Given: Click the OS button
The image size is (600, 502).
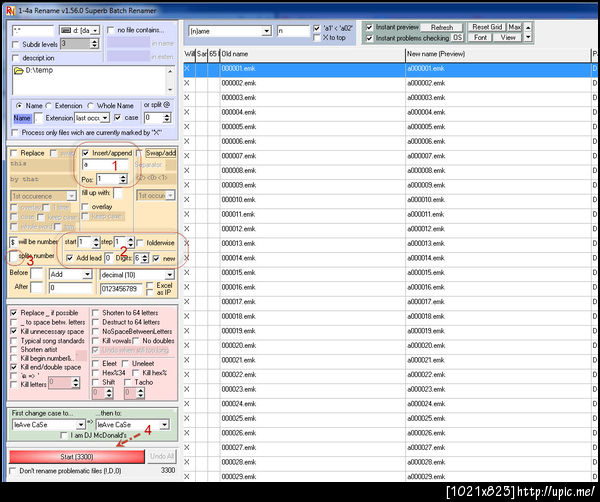Looking at the screenshot, I should 457,37.
